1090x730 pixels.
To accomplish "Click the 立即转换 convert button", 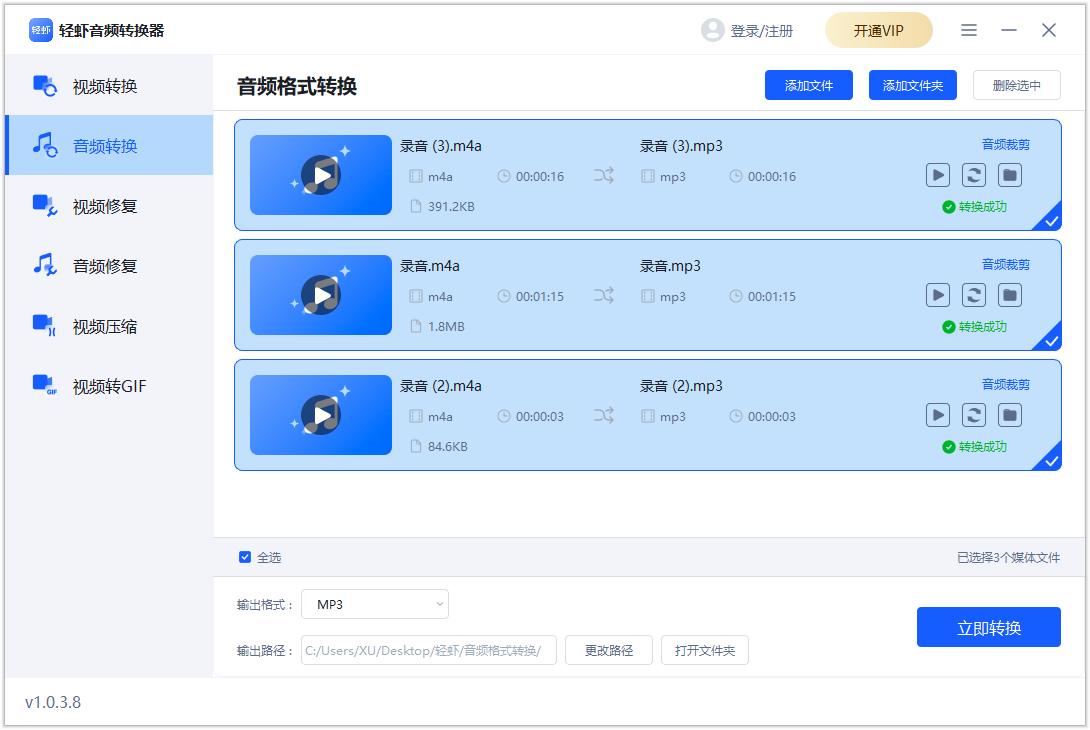I will pos(988,627).
